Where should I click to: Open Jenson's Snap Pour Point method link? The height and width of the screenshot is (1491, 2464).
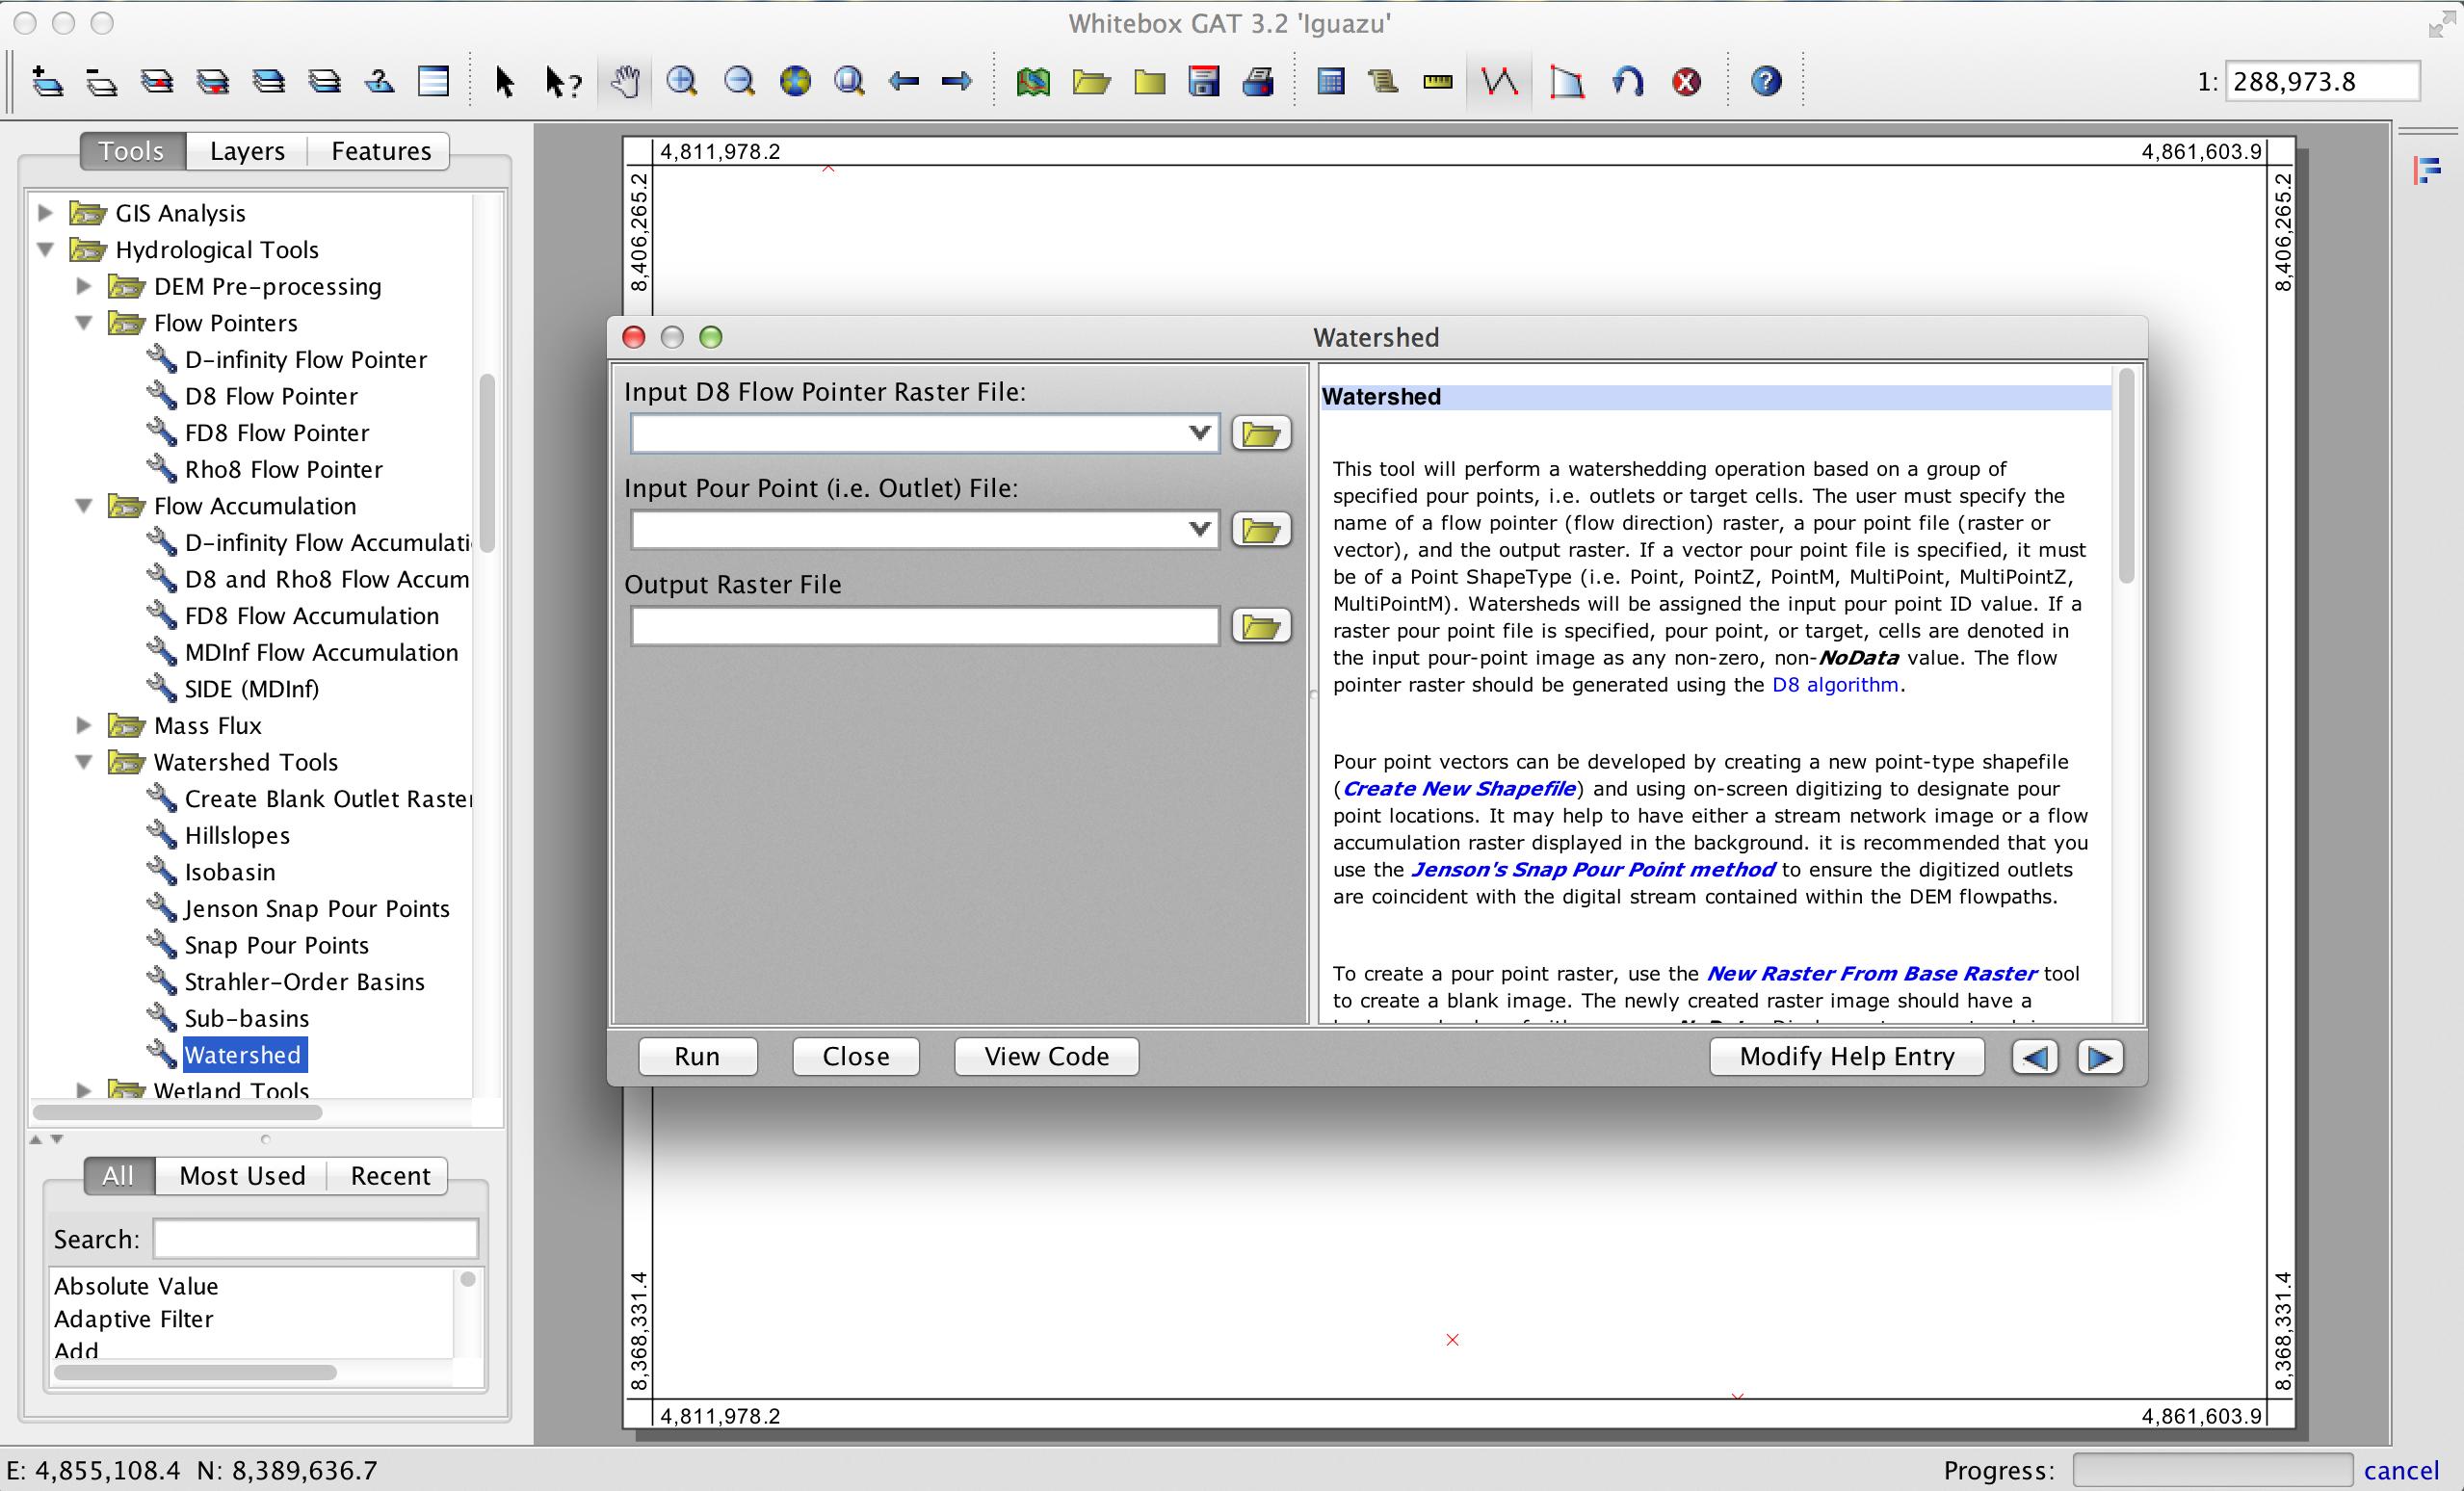coord(1593,869)
